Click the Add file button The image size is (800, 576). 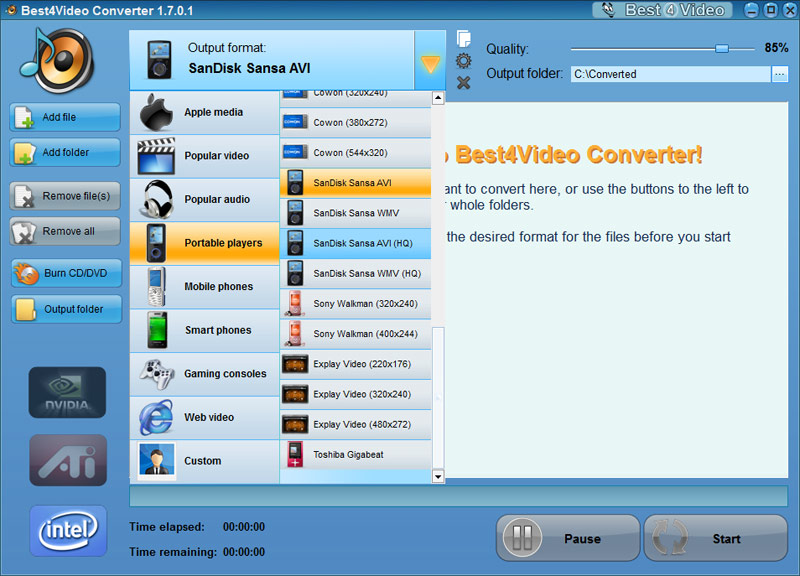tap(65, 117)
